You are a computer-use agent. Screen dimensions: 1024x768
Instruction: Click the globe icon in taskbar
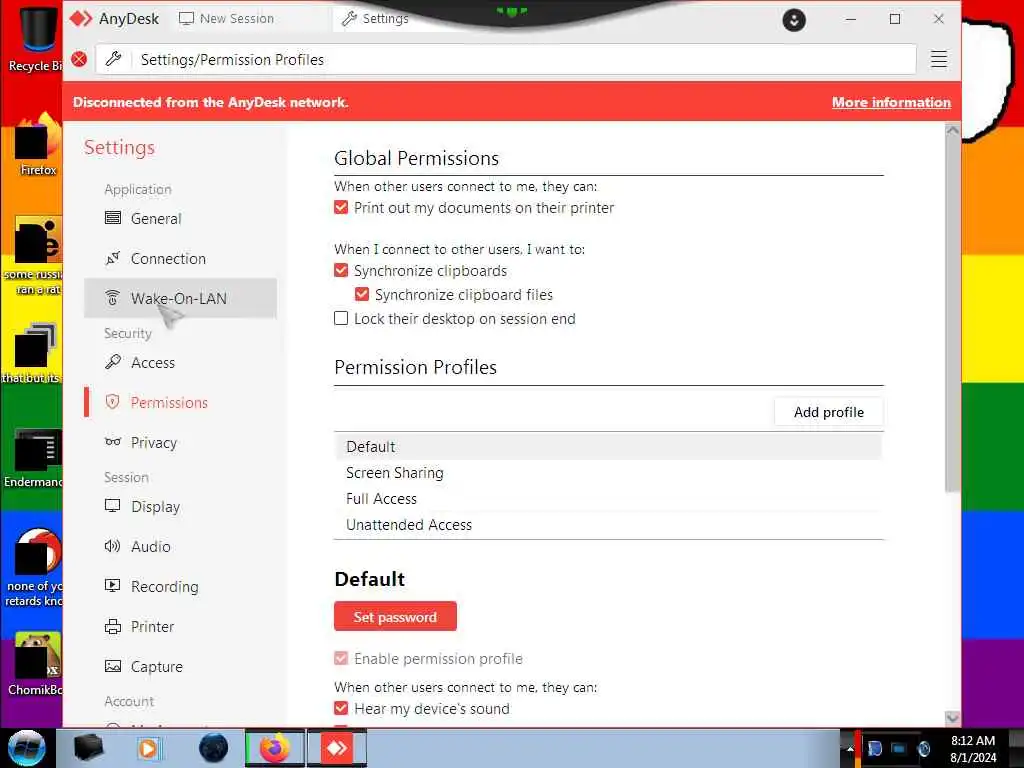pos(214,748)
